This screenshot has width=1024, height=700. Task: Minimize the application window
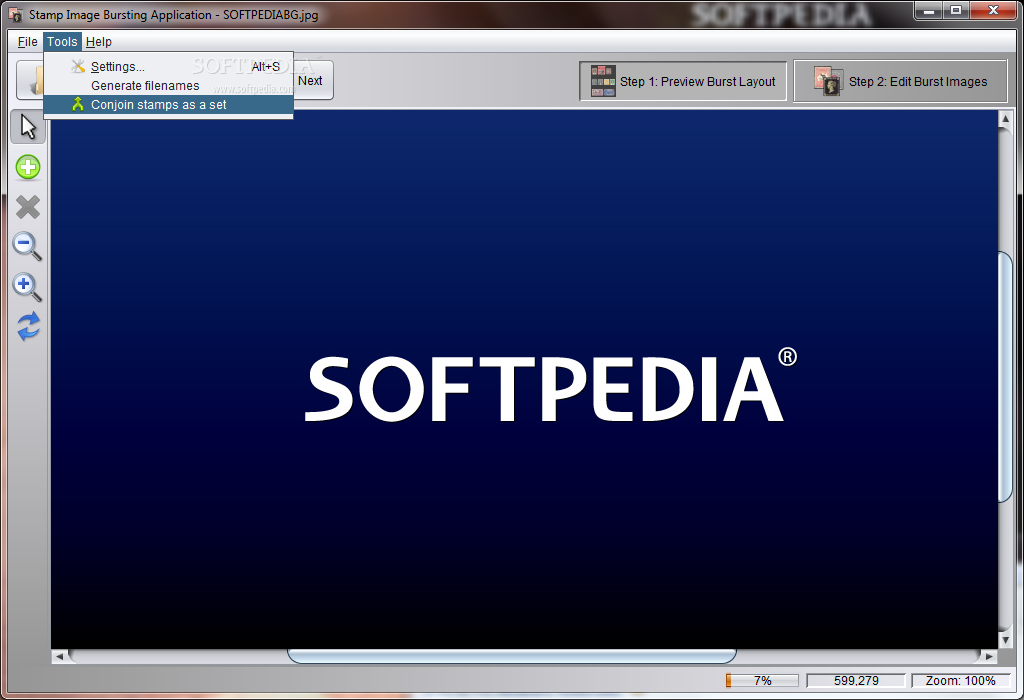tap(928, 10)
